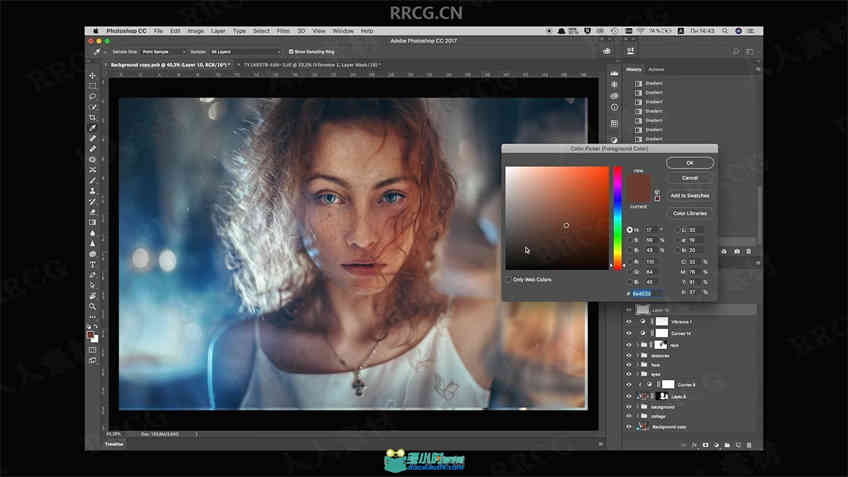848x477 pixels.
Task: Select the Horizontal Type tool
Action: tap(92, 264)
